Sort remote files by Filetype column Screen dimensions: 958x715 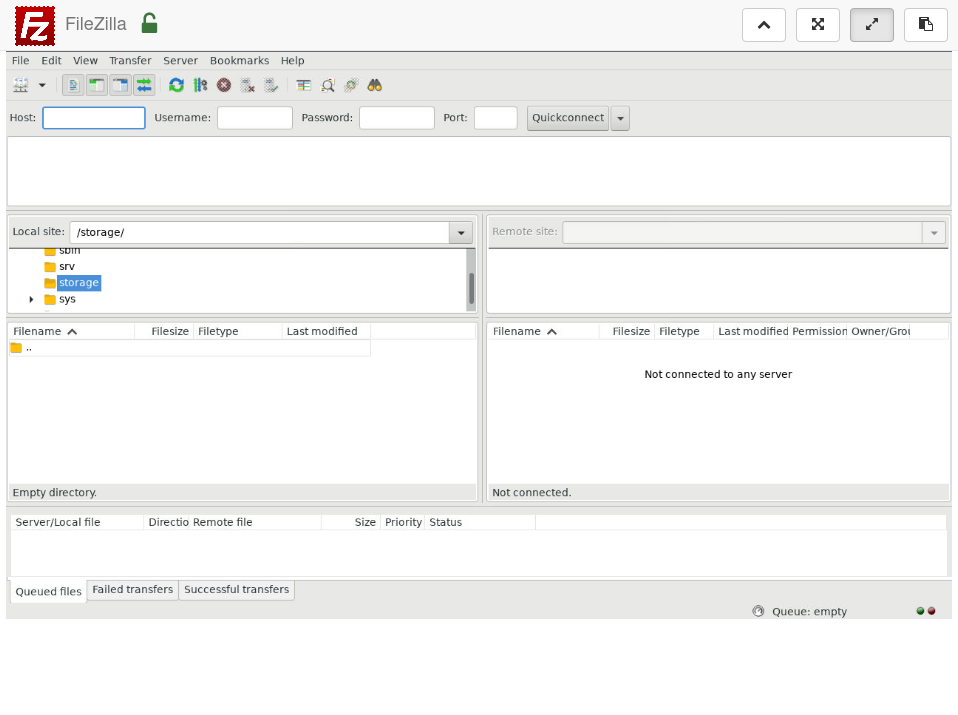[684, 331]
